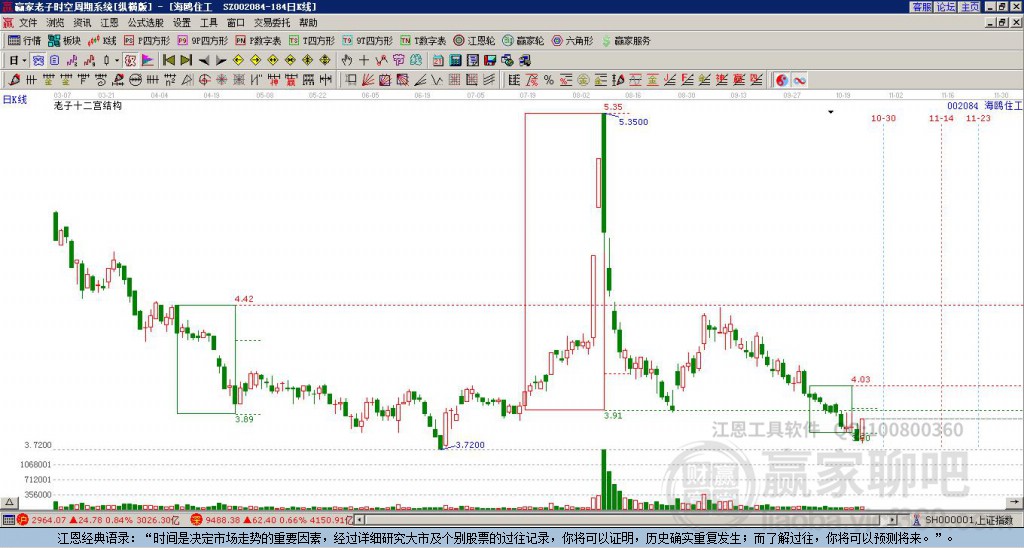Click the black right arrow icon
Screen dimensions: 1024x548
tap(221, 61)
